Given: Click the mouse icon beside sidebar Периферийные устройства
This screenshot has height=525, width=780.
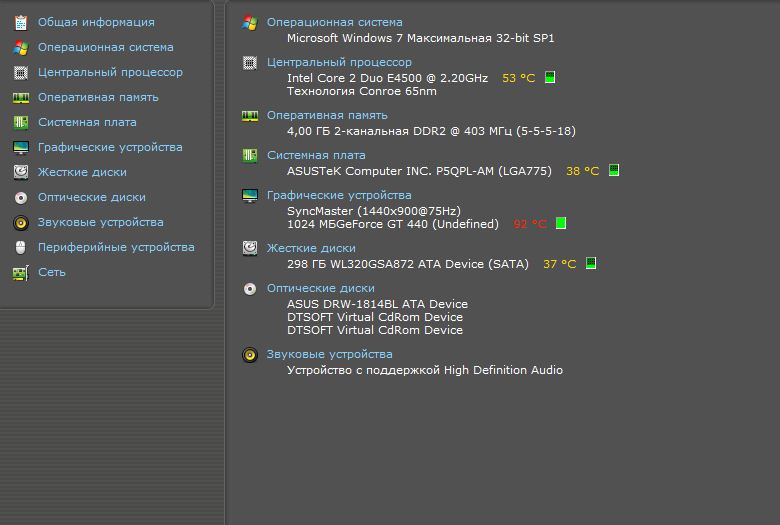Looking at the screenshot, I should coord(20,247).
